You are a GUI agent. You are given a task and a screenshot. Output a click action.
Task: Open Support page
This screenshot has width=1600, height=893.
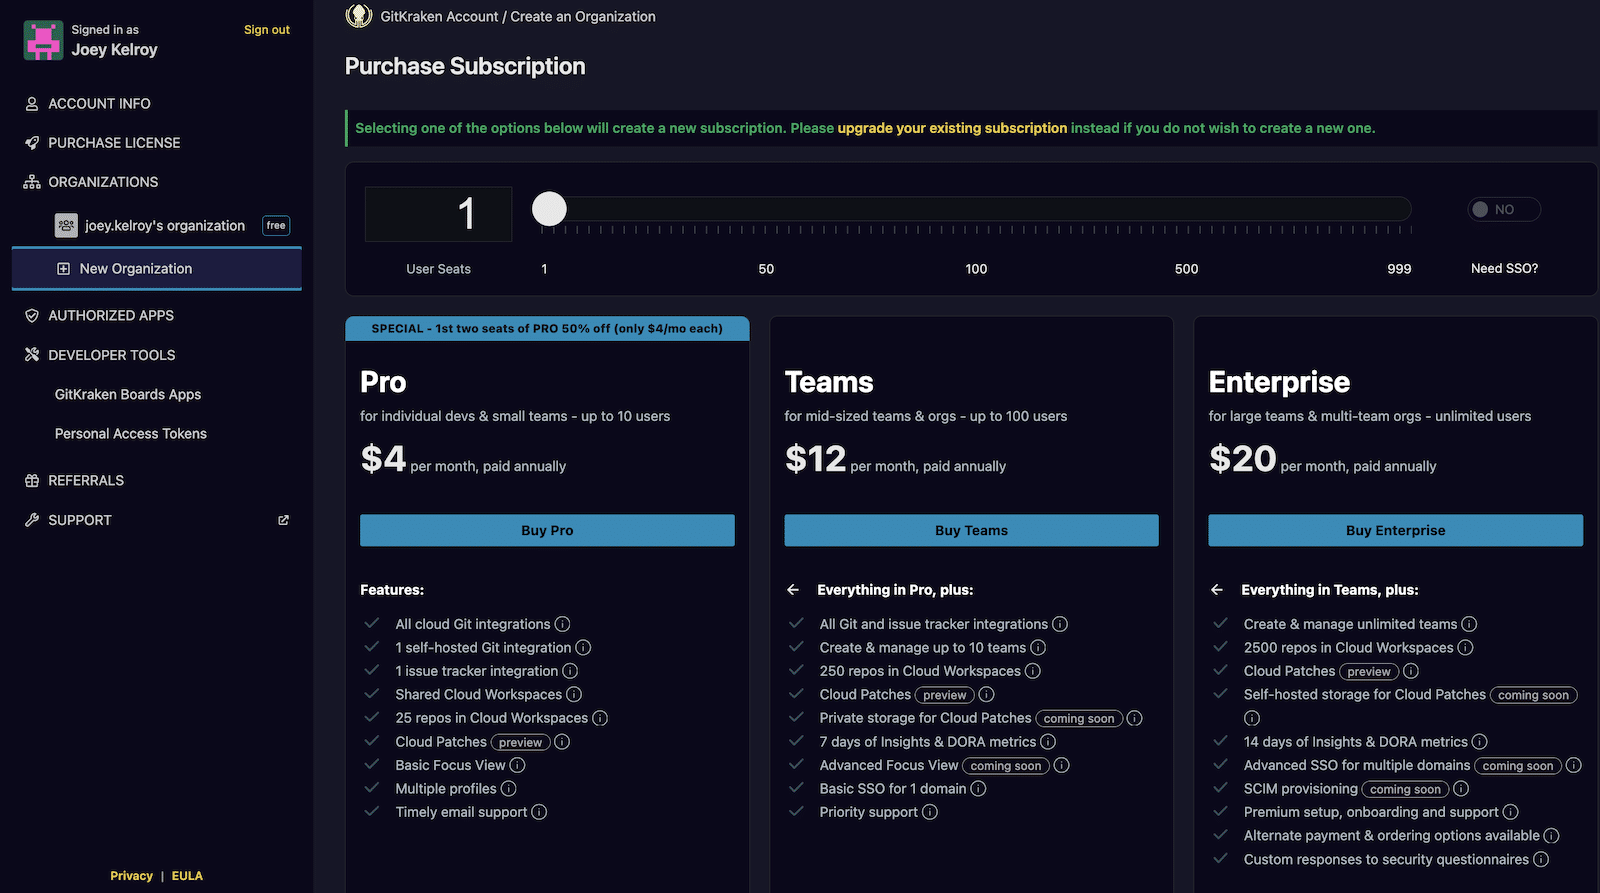[x=80, y=520]
